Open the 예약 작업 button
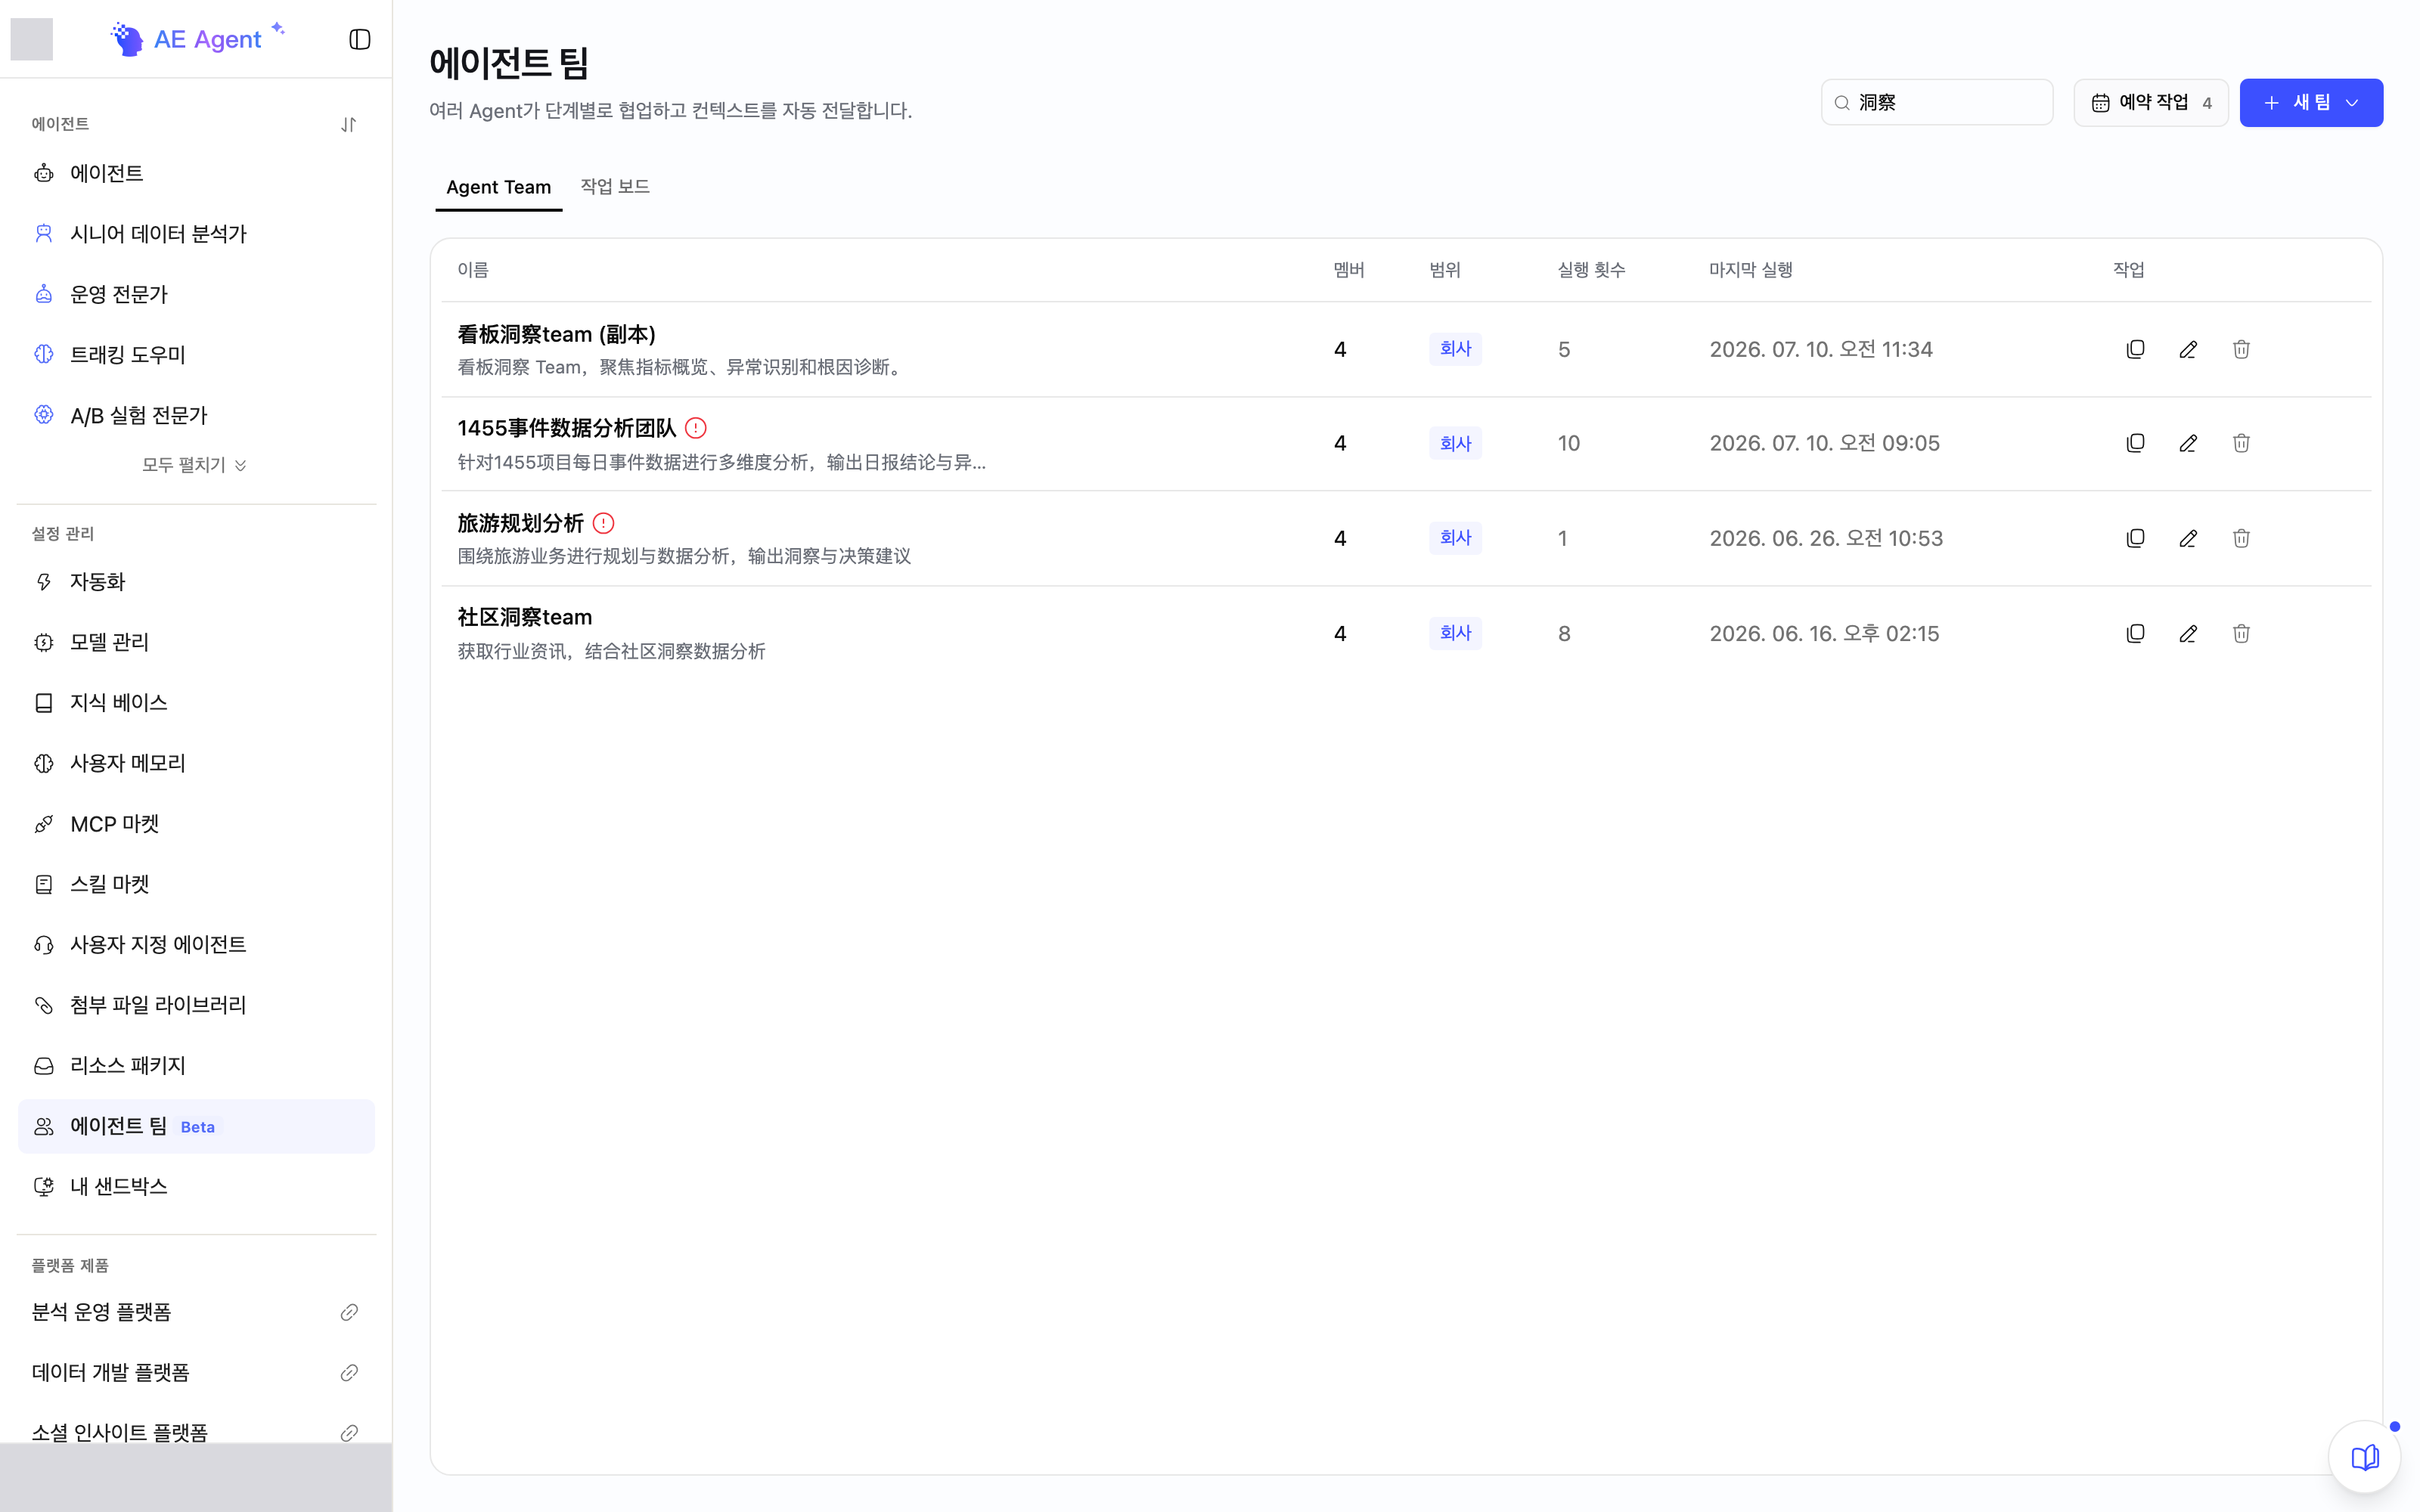2420x1512 pixels. (x=2150, y=102)
